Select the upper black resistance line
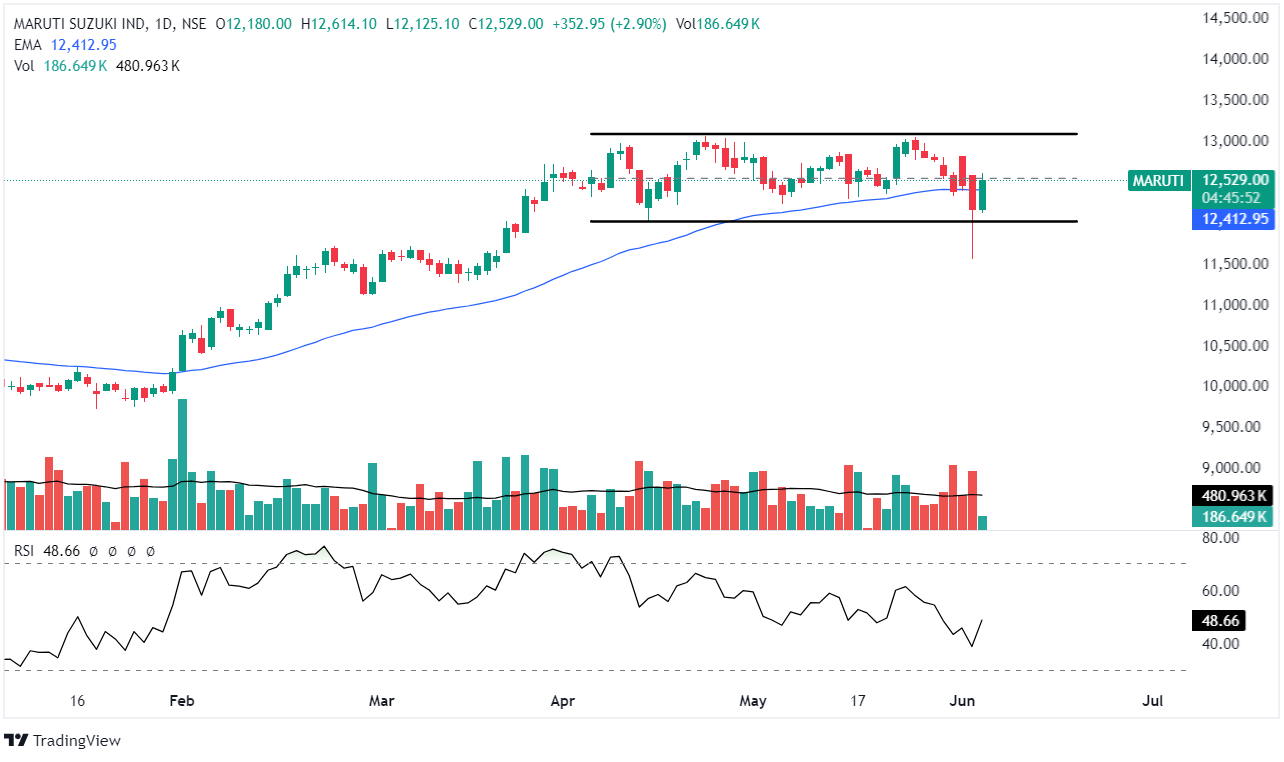Viewport: 1284px width, 762px height. tap(830, 133)
